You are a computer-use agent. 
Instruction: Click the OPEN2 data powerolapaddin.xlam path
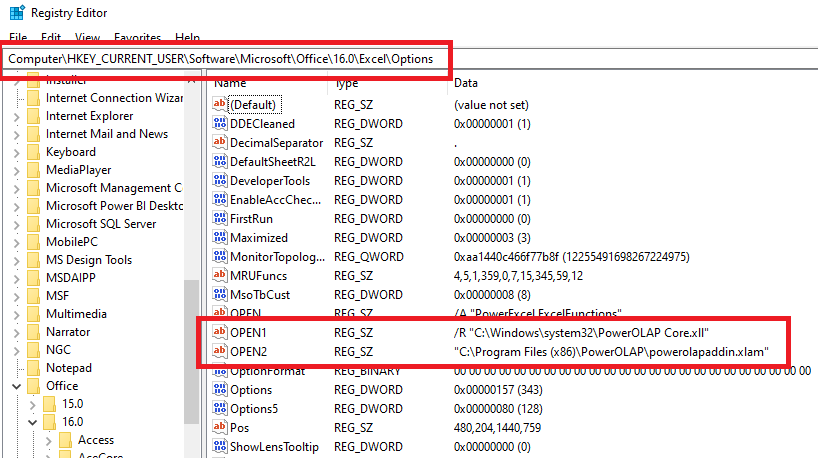[611, 352]
